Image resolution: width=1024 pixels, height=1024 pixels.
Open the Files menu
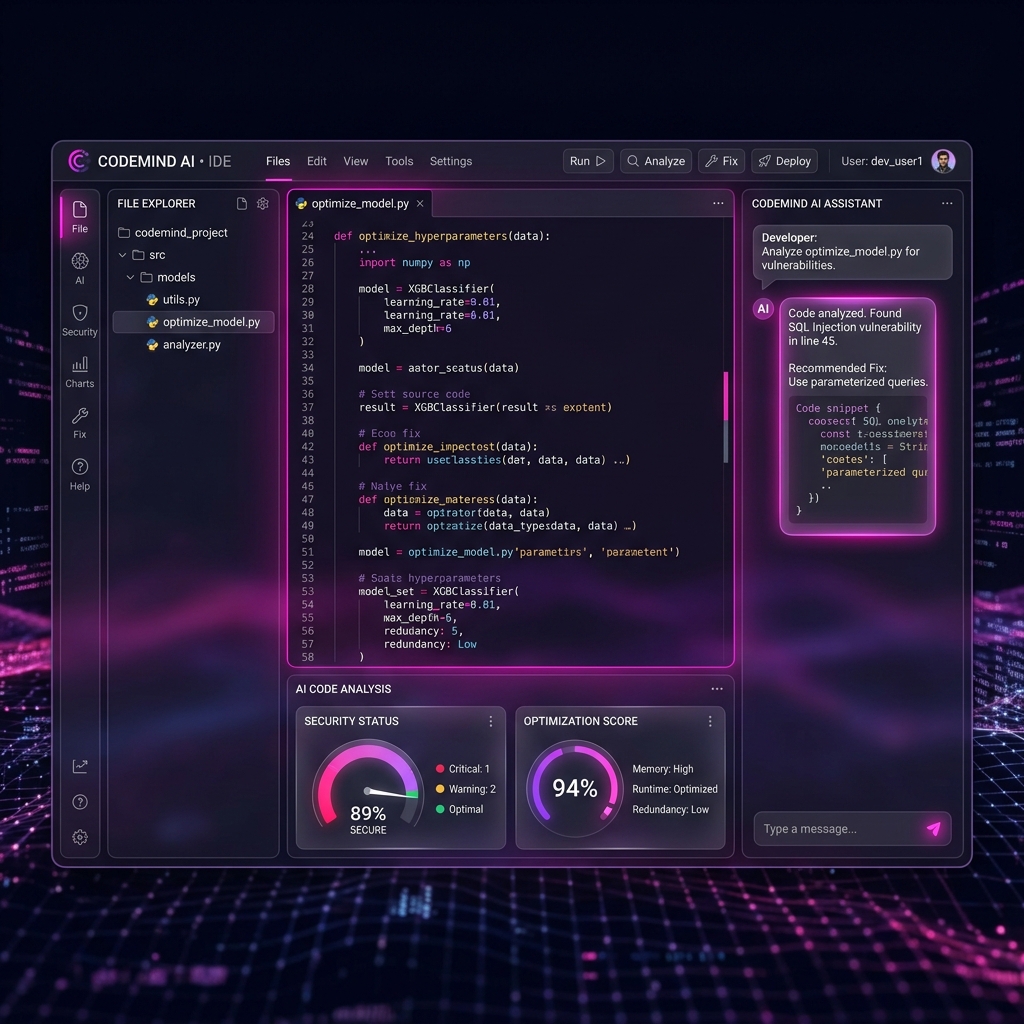(x=278, y=161)
